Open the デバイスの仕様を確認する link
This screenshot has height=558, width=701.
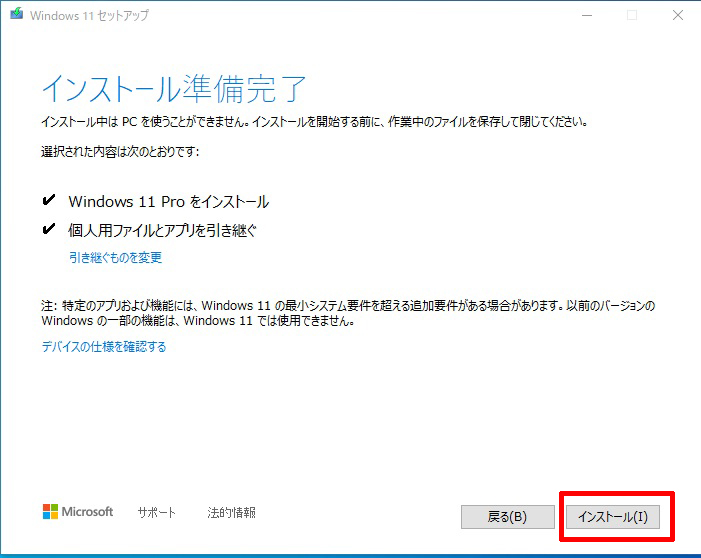[x=104, y=347]
